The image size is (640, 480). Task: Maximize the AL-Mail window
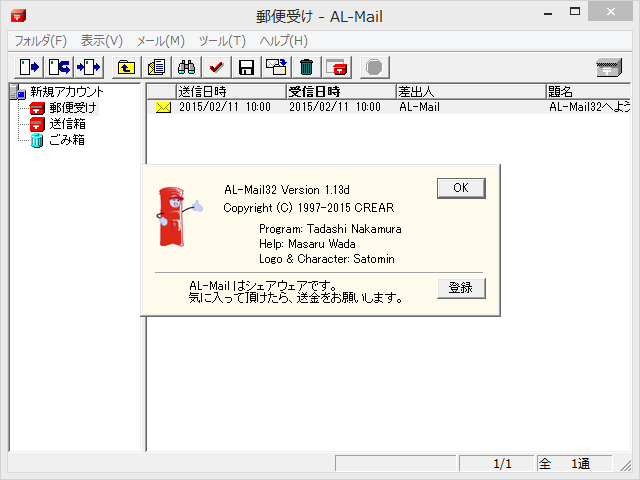(x=575, y=12)
